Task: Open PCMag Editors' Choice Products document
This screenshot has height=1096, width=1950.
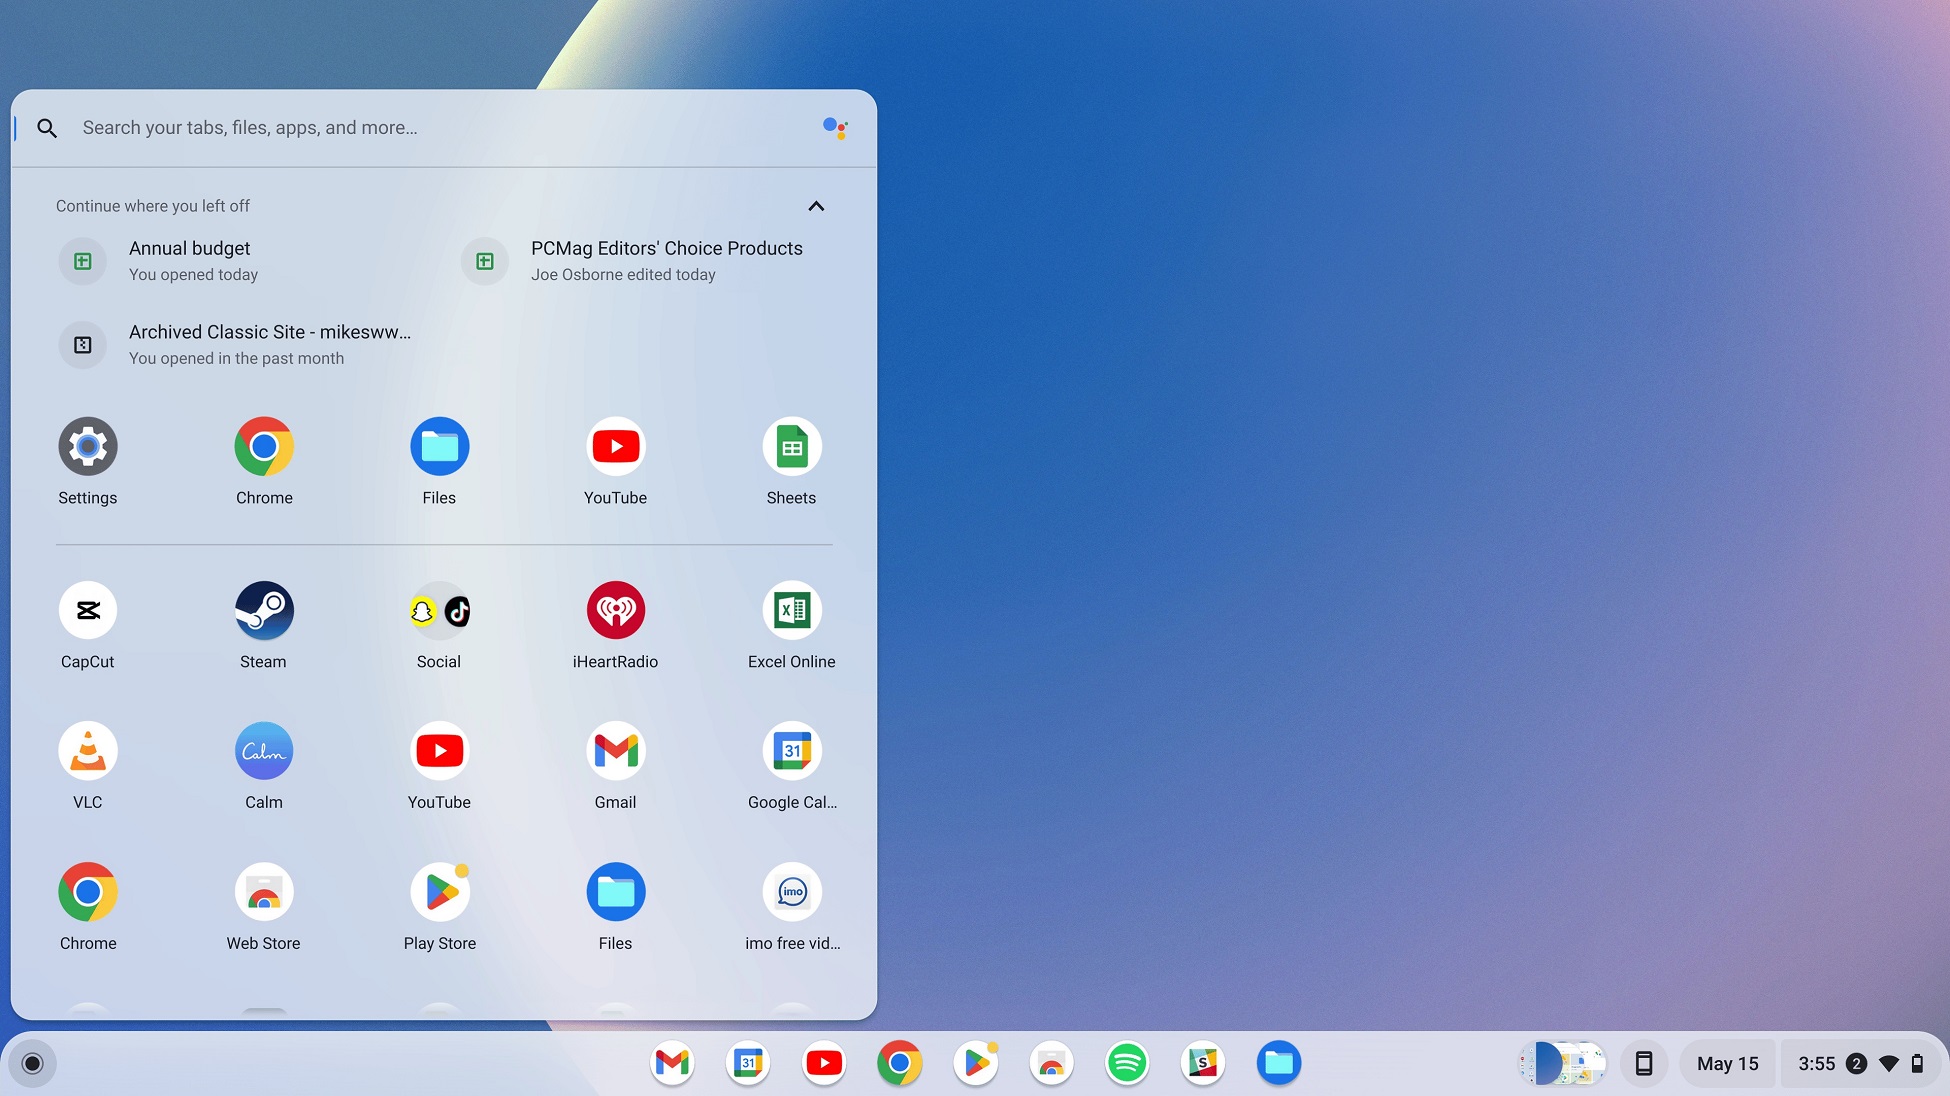Action: click(x=666, y=260)
